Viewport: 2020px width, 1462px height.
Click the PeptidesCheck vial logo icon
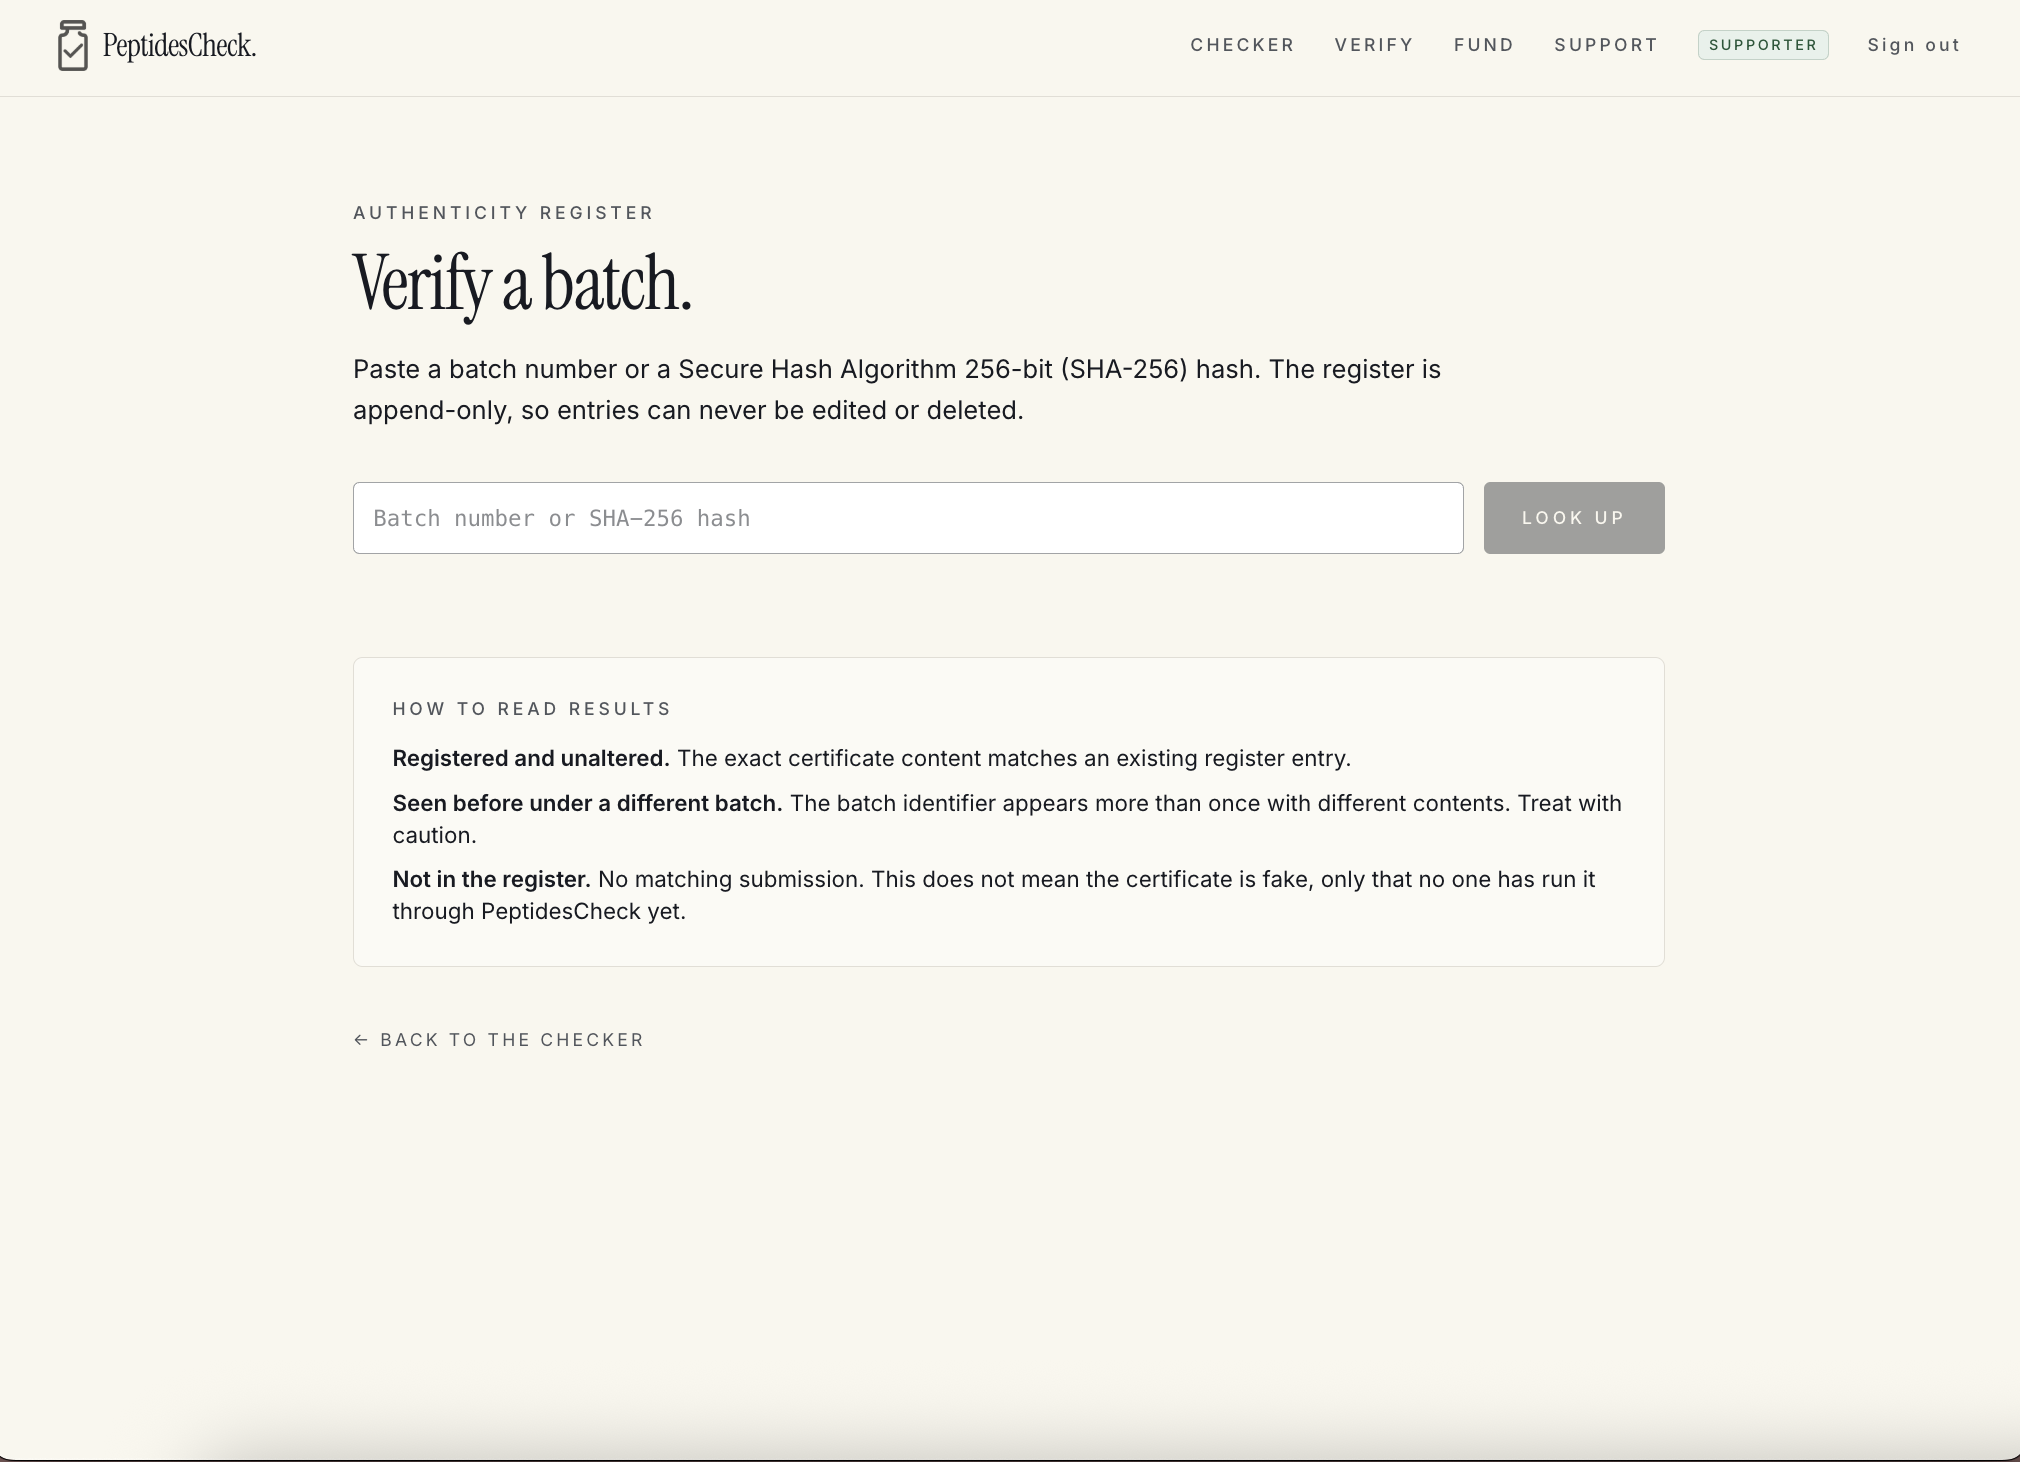point(73,46)
